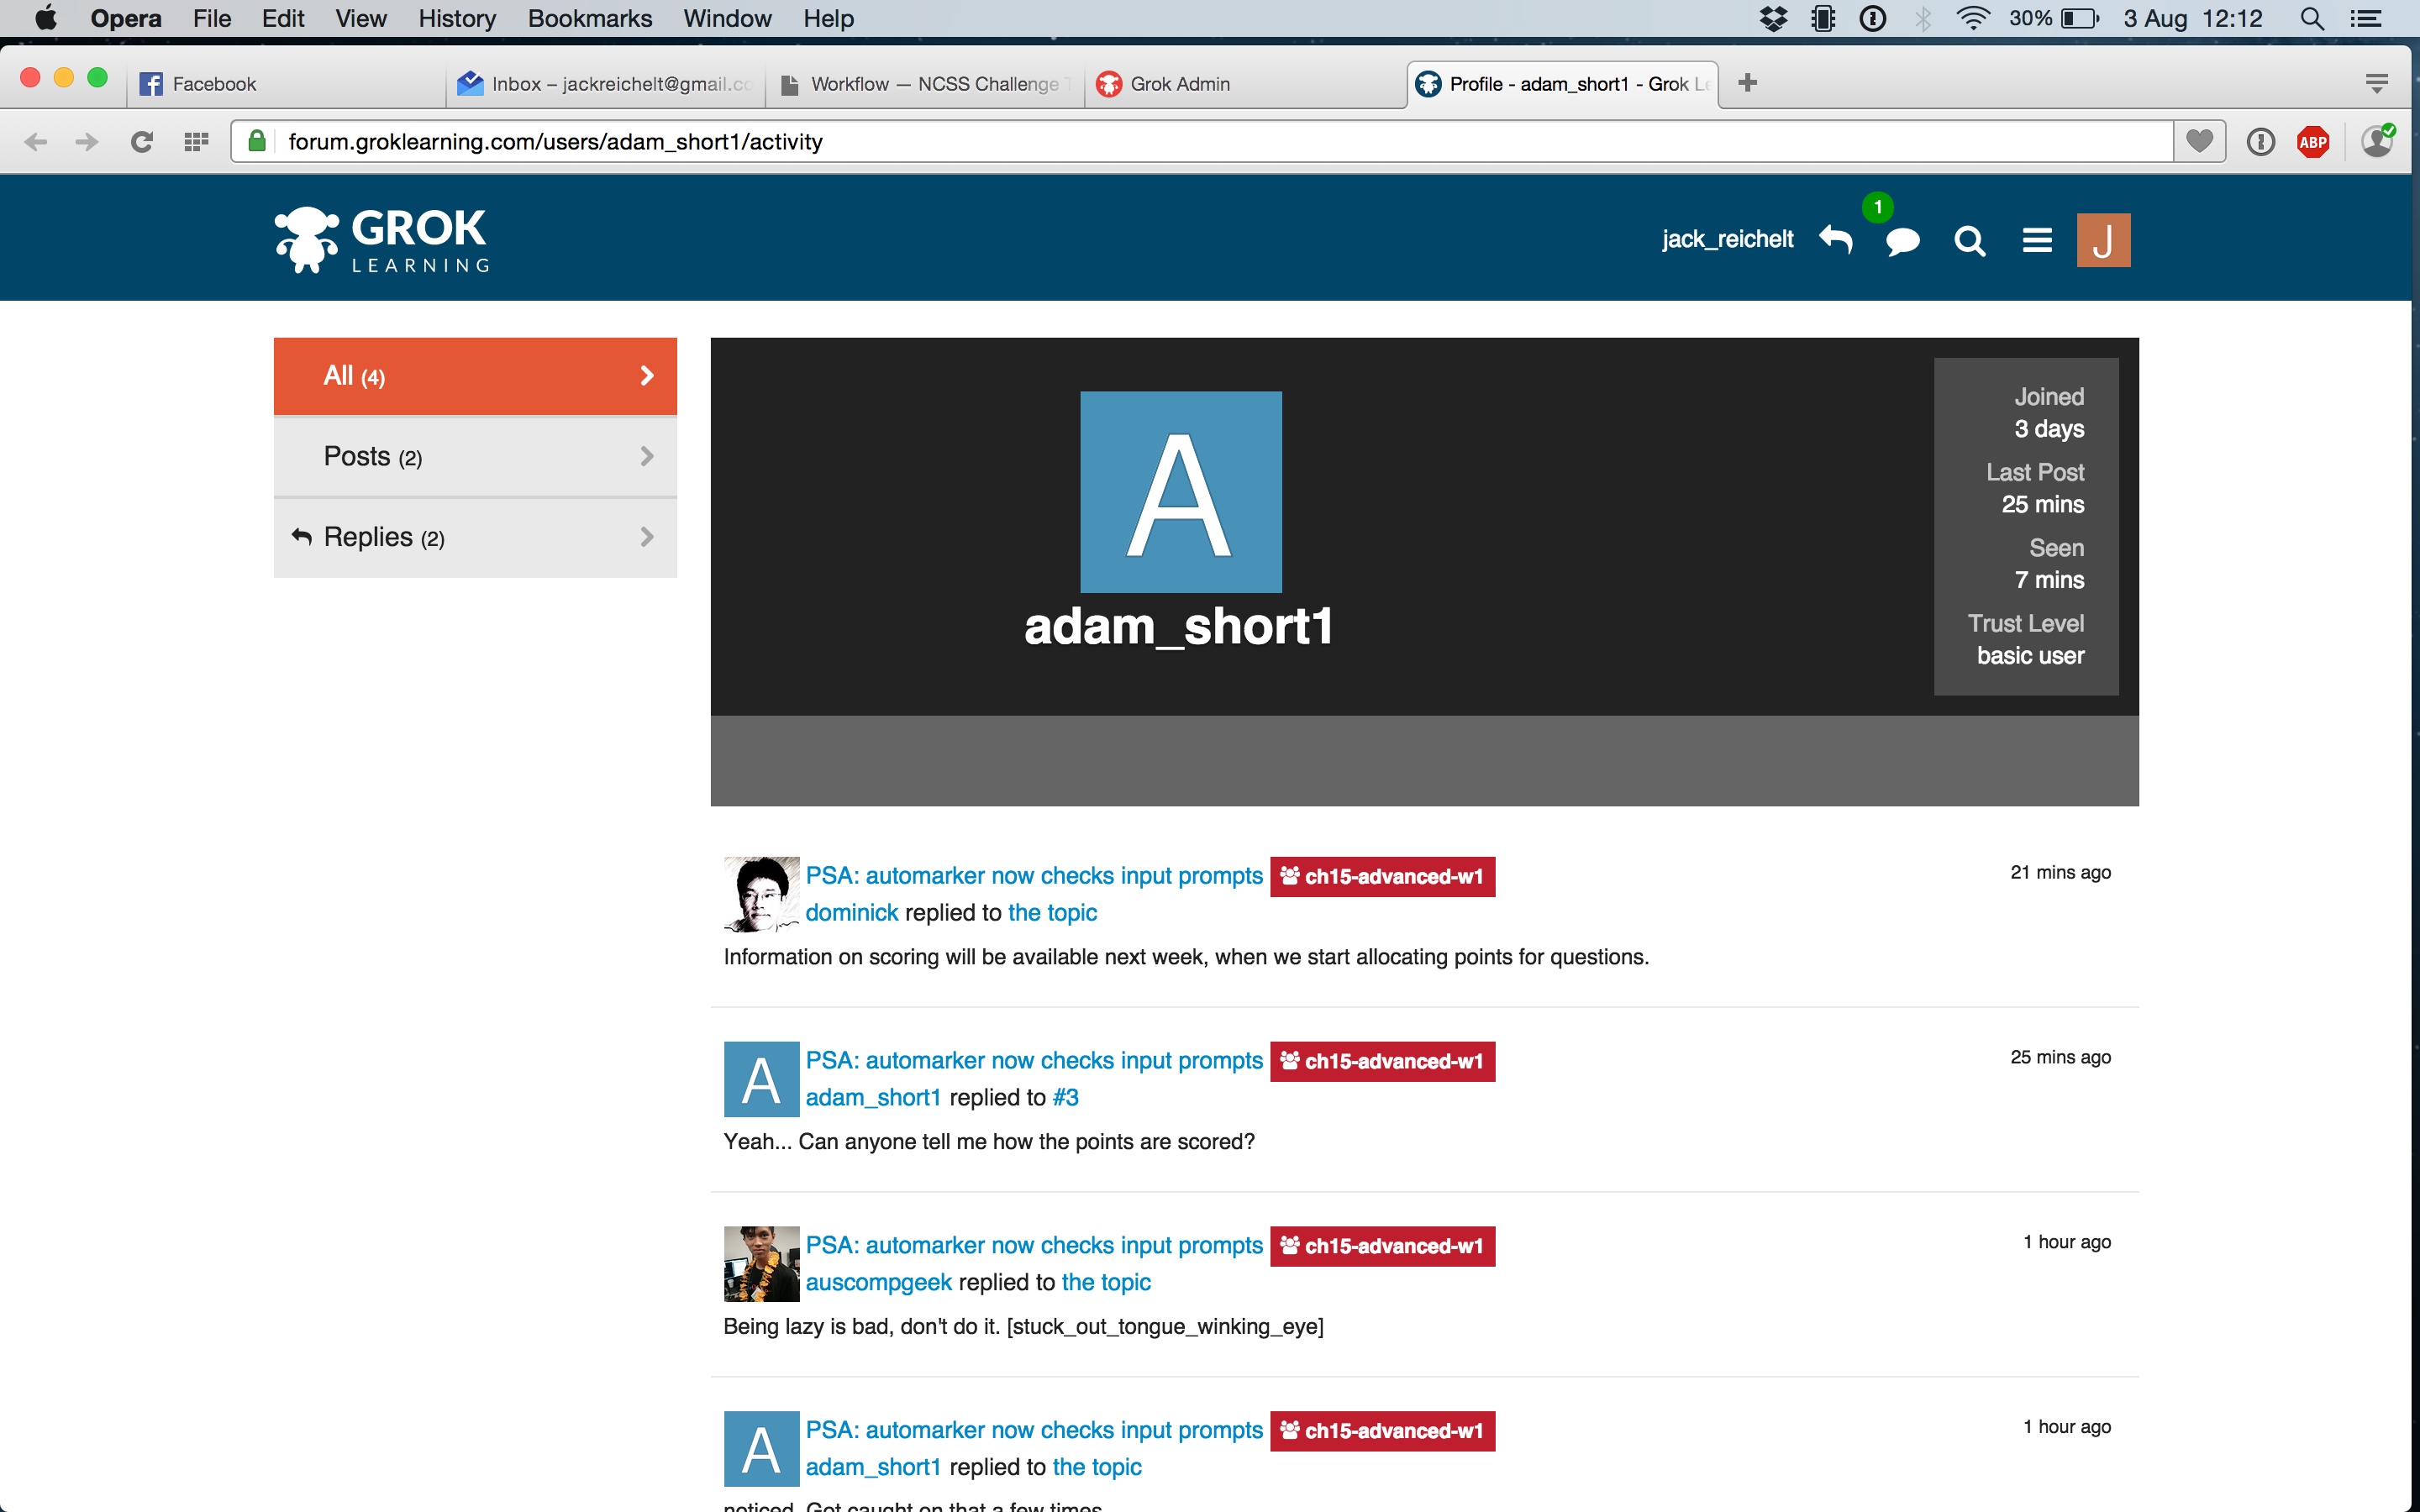
Task: Click ch15-advanced-w1 tag in 25 mins ago post
Action: pos(1382,1061)
